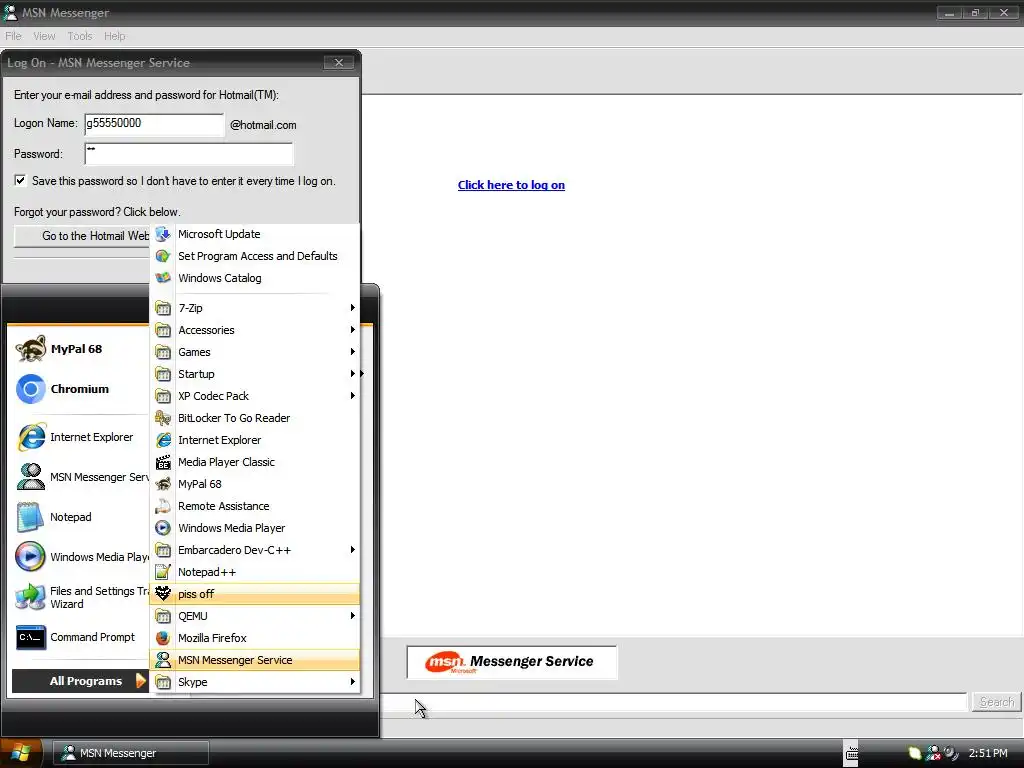Click the 'piss off' program icon
The height and width of the screenshot is (768, 1024).
[x=163, y=594]
